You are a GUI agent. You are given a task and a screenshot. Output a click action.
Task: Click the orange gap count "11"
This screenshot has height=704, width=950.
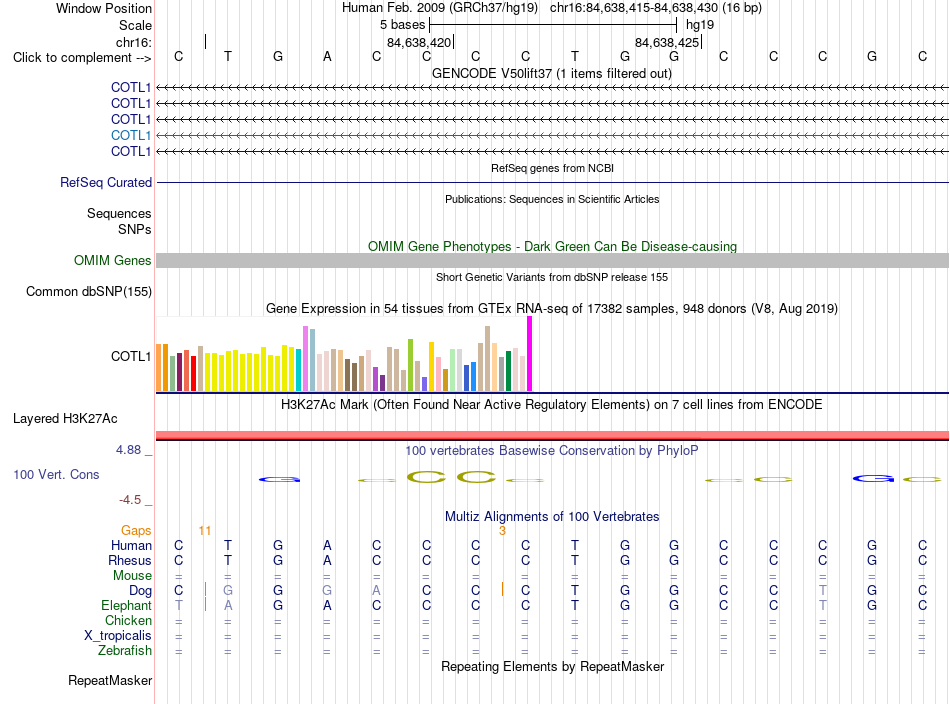tap(205, 531)
